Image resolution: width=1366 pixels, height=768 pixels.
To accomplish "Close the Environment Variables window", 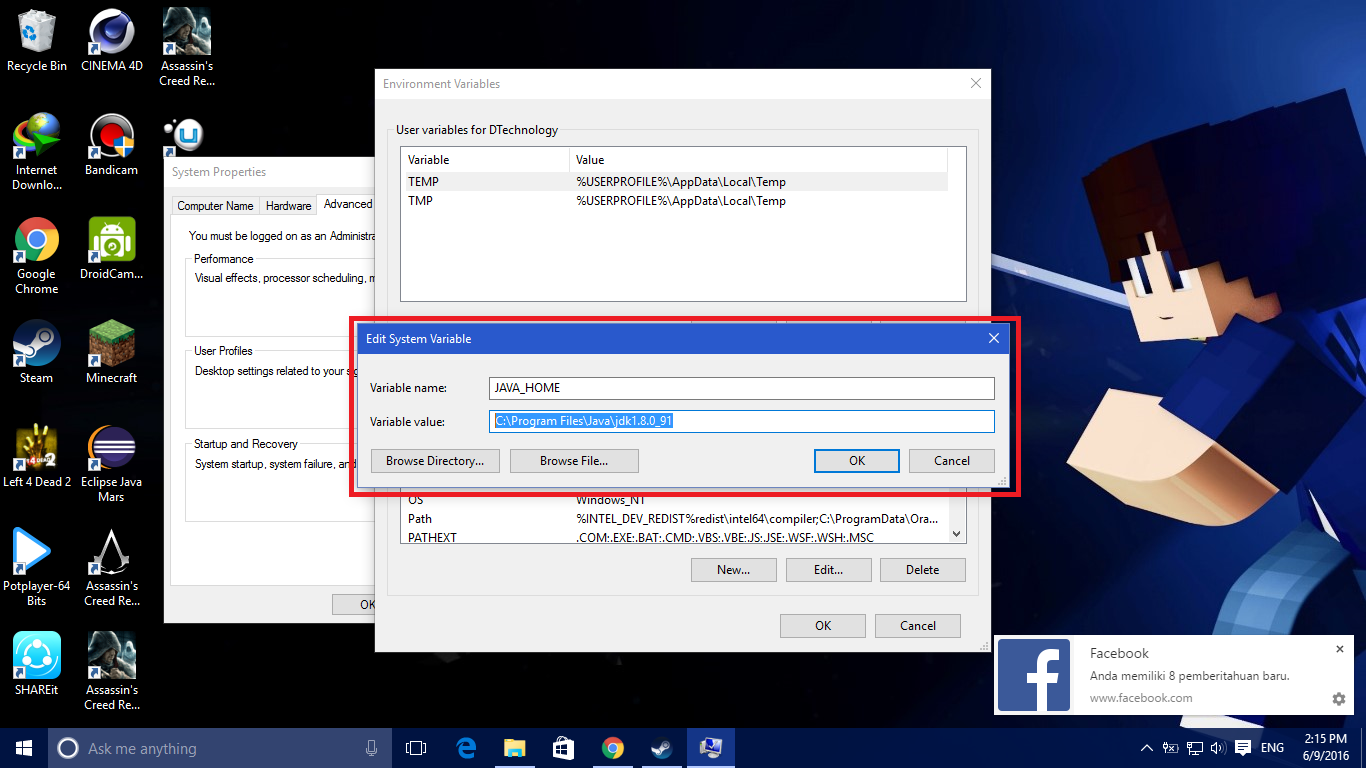I will 976,84.
